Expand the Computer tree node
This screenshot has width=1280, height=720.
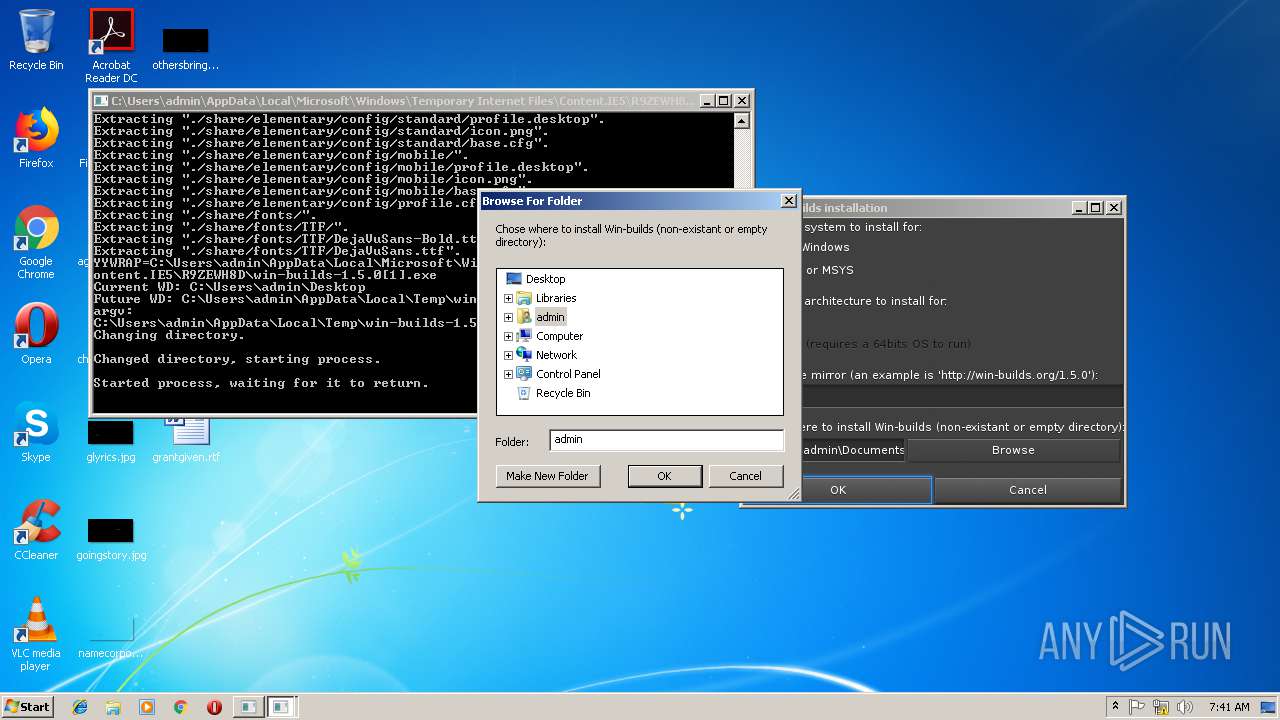(x=508, y=336)
